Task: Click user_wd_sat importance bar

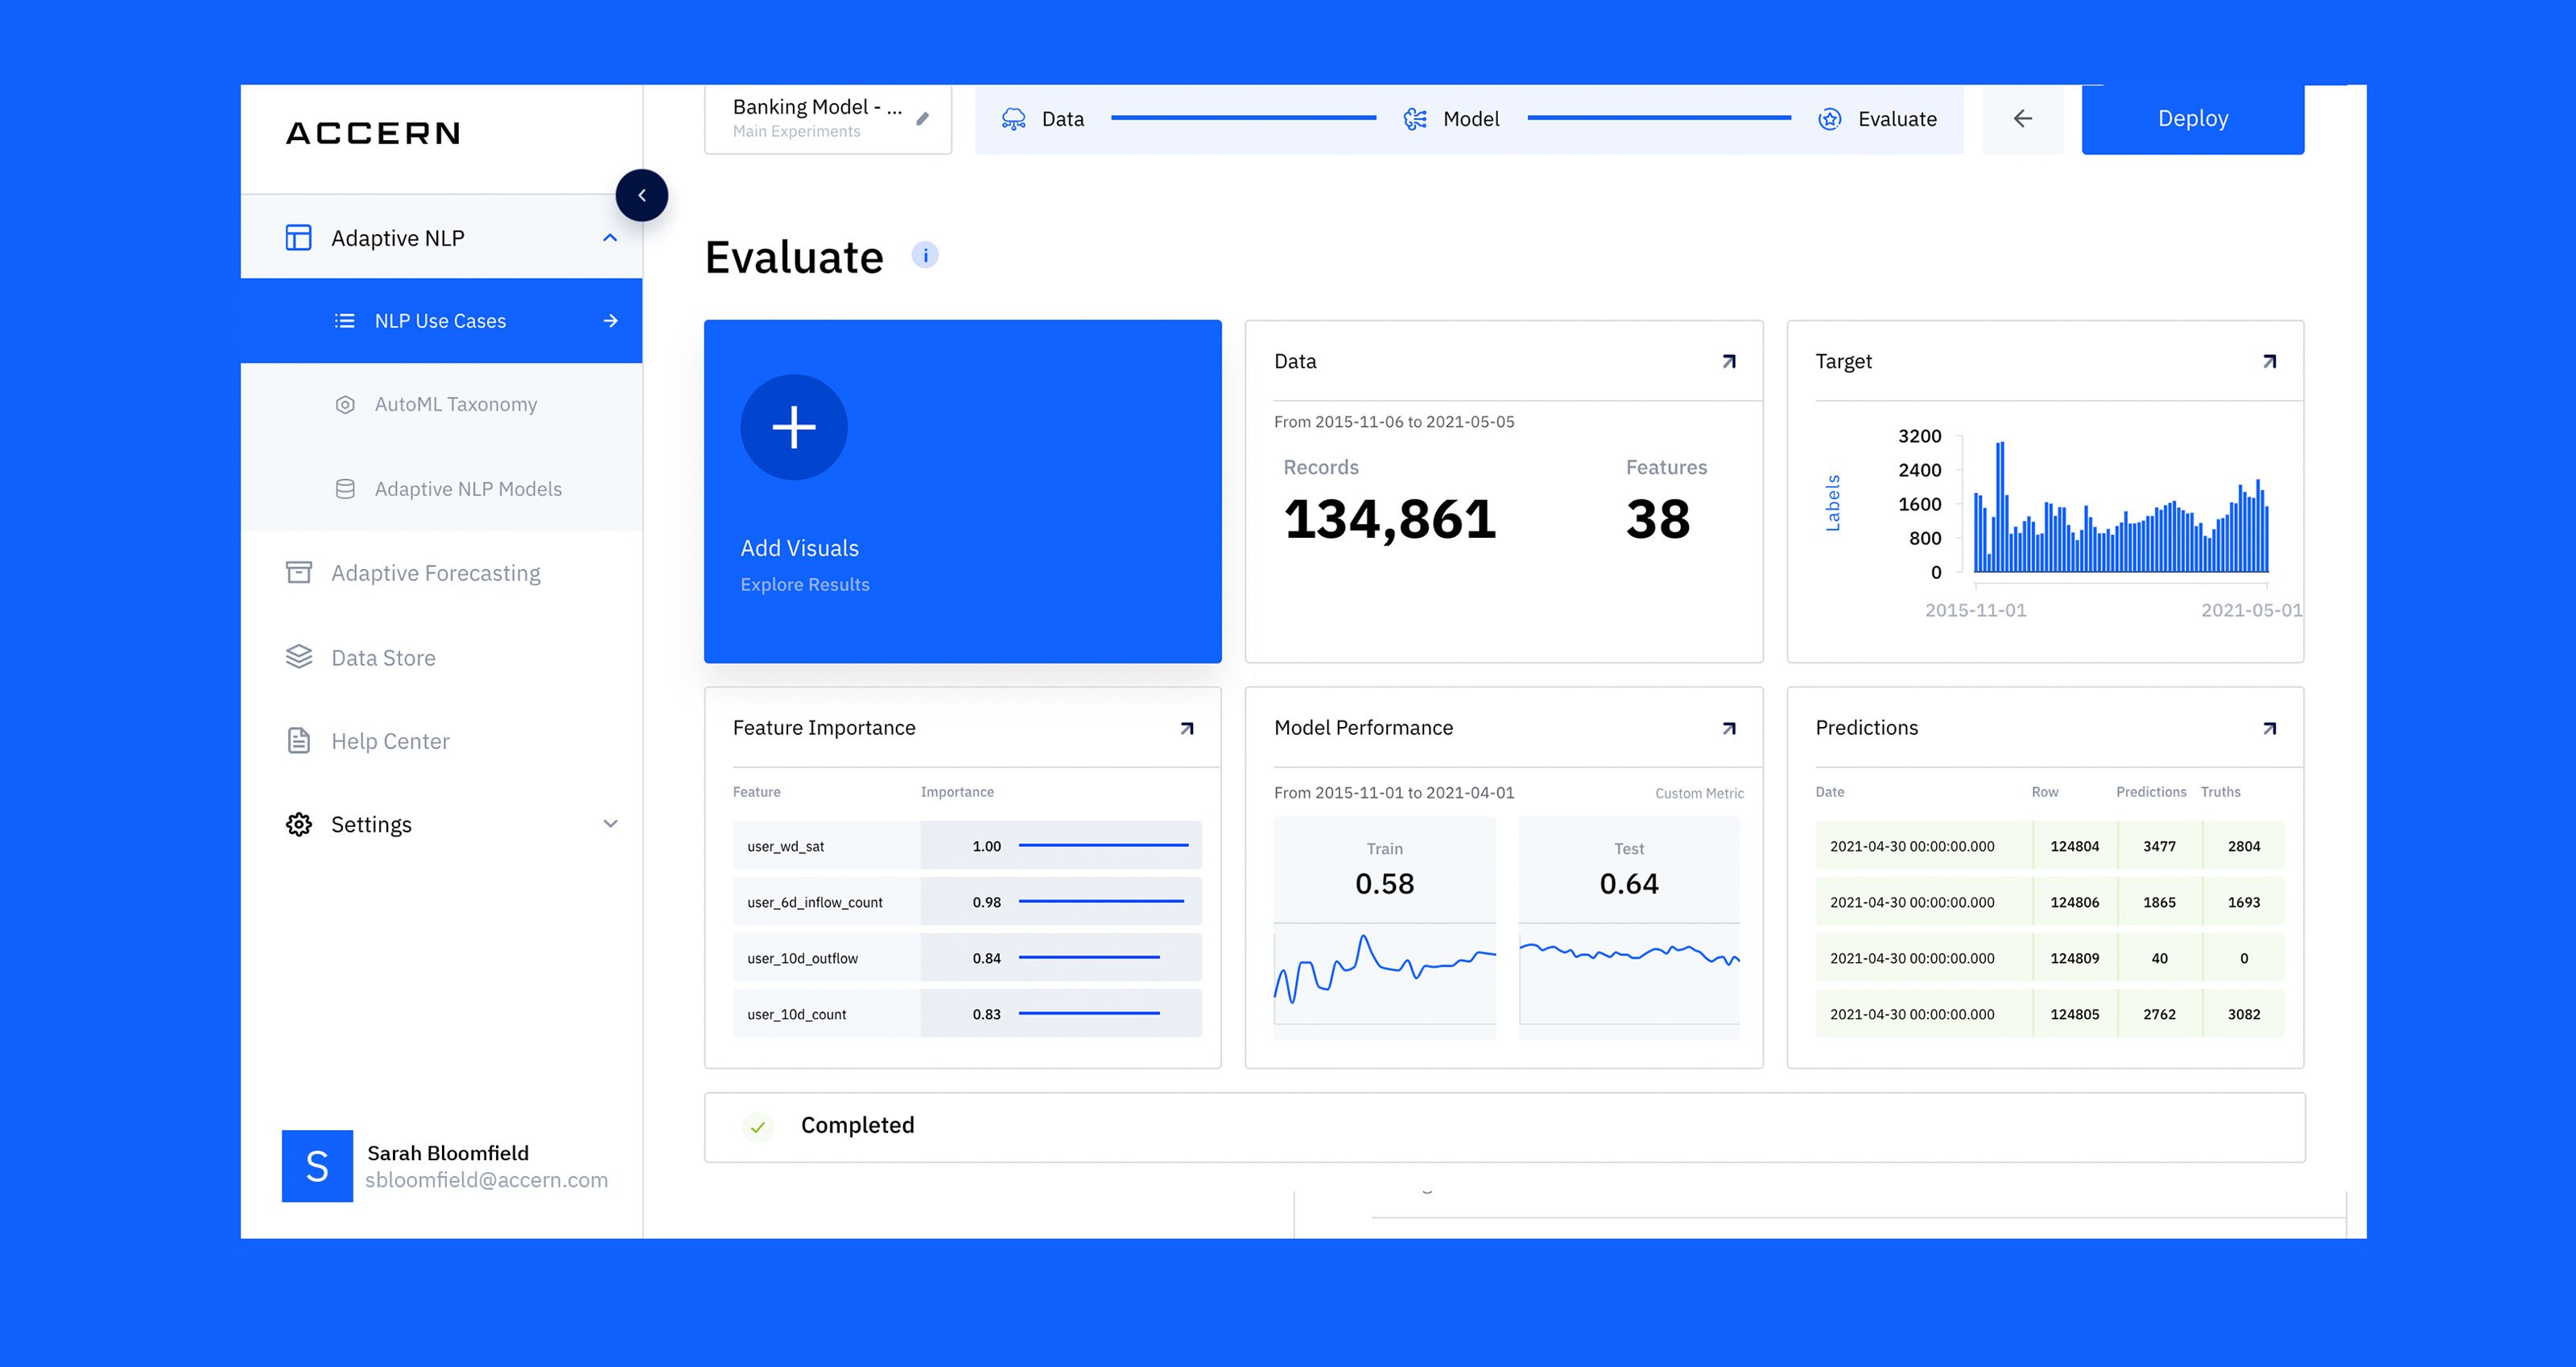Action: (1103, 846)
